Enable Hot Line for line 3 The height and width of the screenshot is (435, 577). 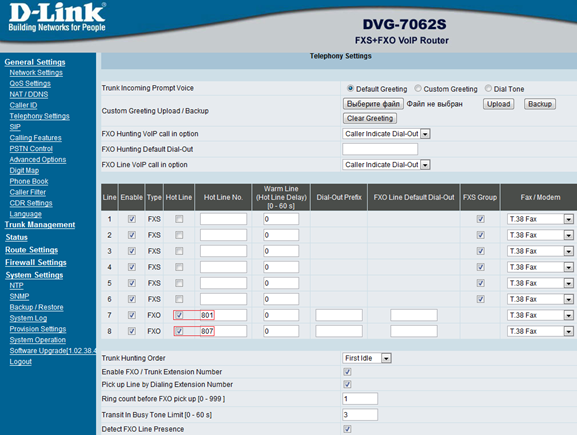click(x=179, y=251)
